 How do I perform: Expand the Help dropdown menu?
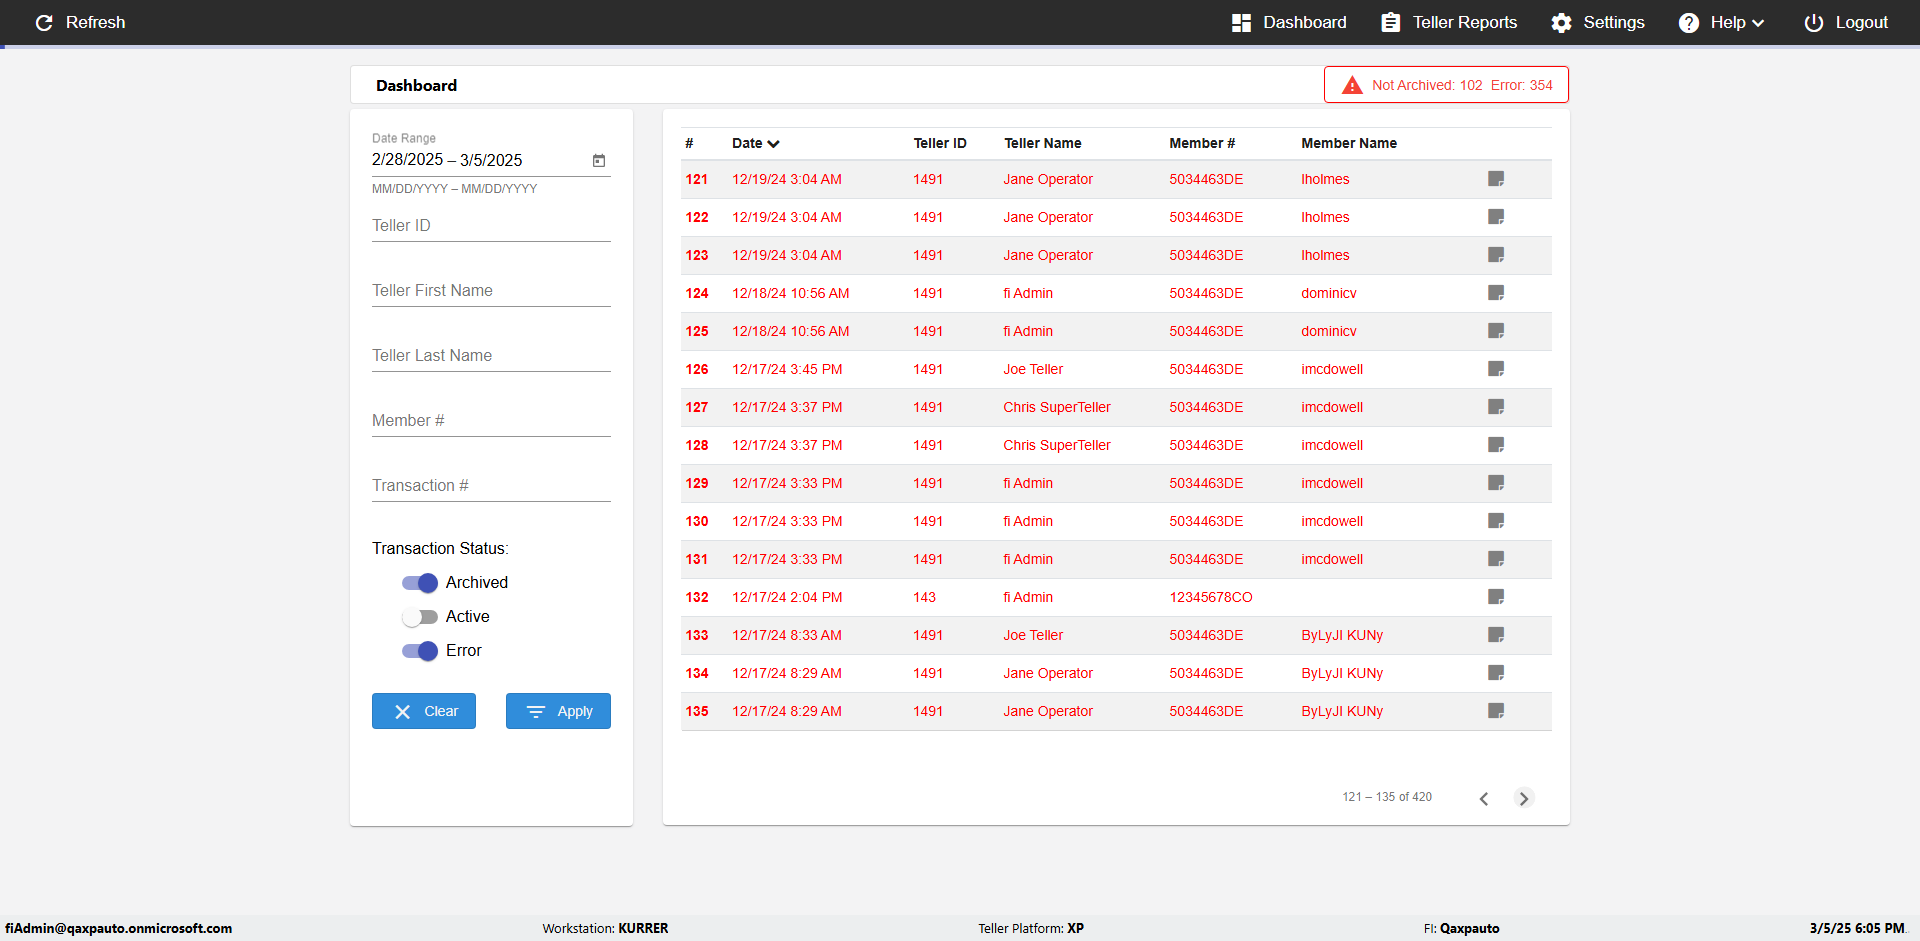pyautogui.click(x=1721, y=22)
